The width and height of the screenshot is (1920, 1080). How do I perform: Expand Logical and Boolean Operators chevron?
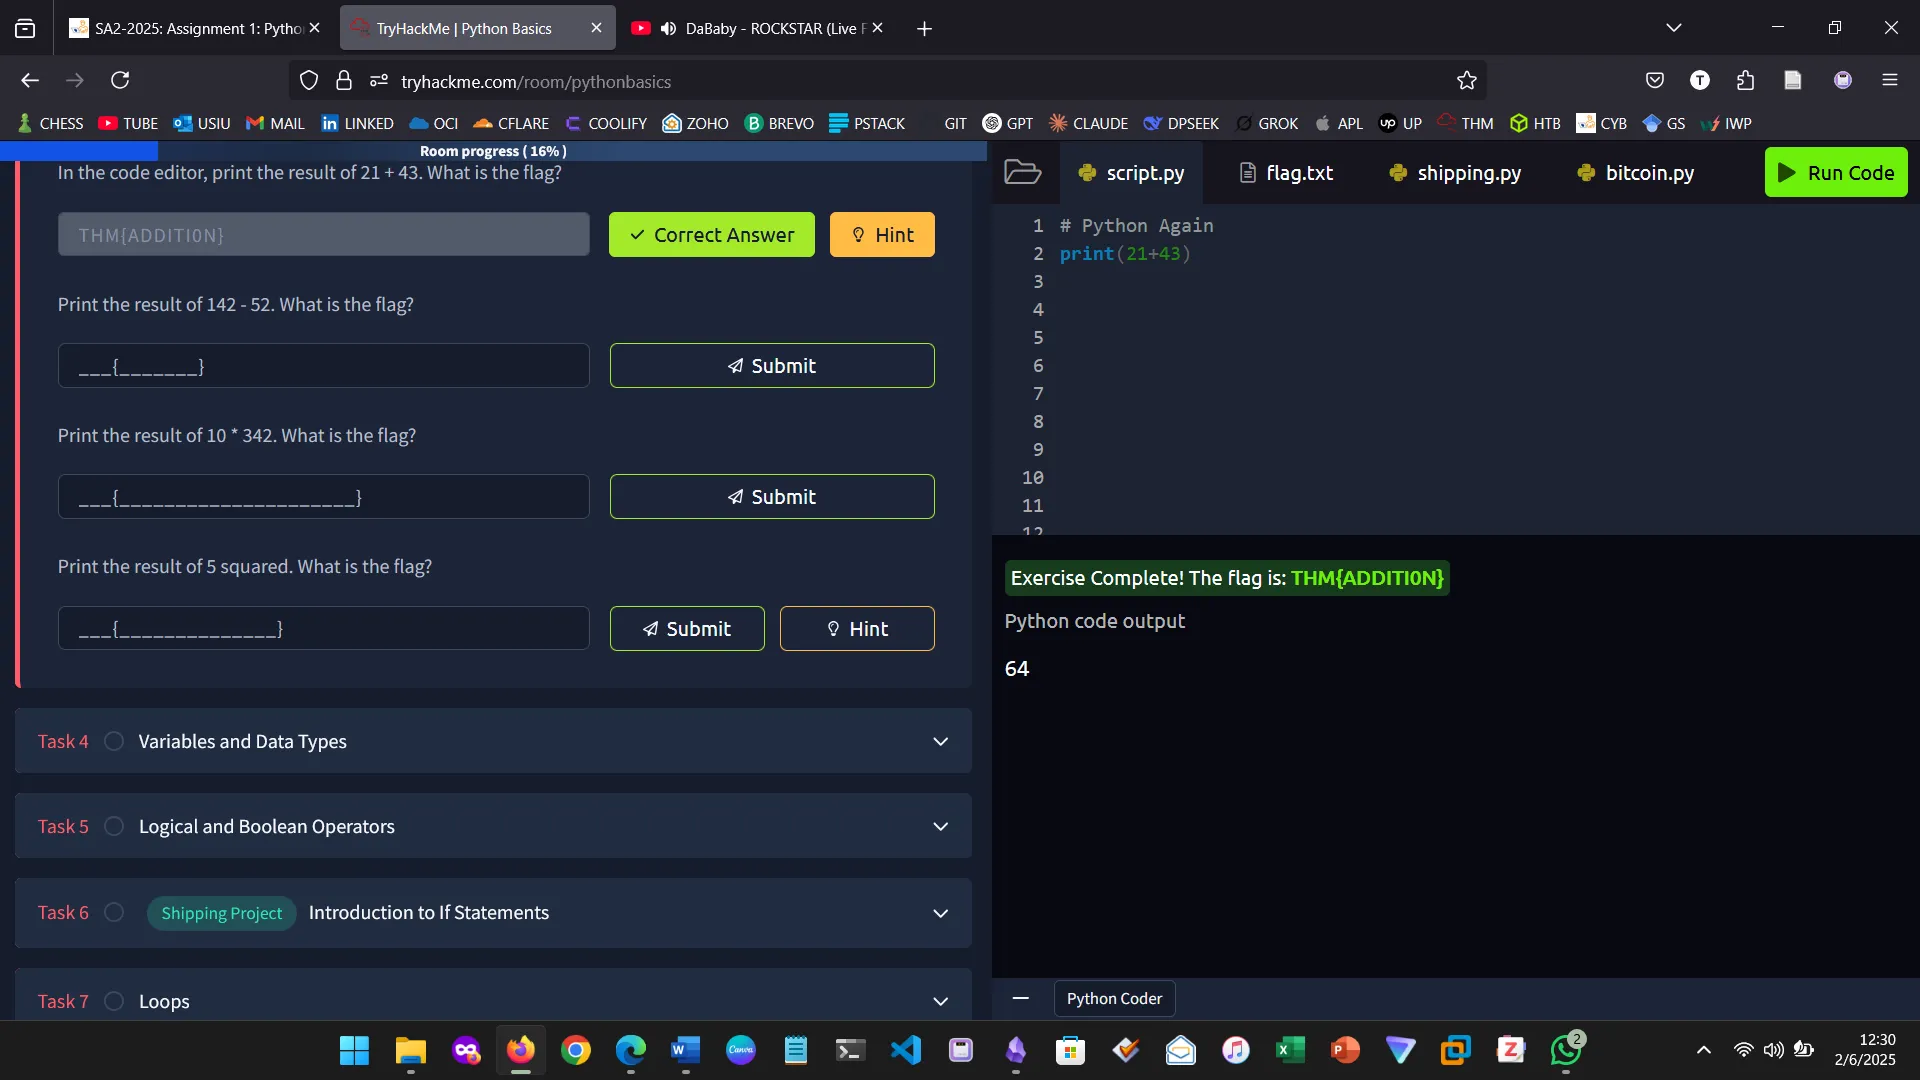click(940, 827)
